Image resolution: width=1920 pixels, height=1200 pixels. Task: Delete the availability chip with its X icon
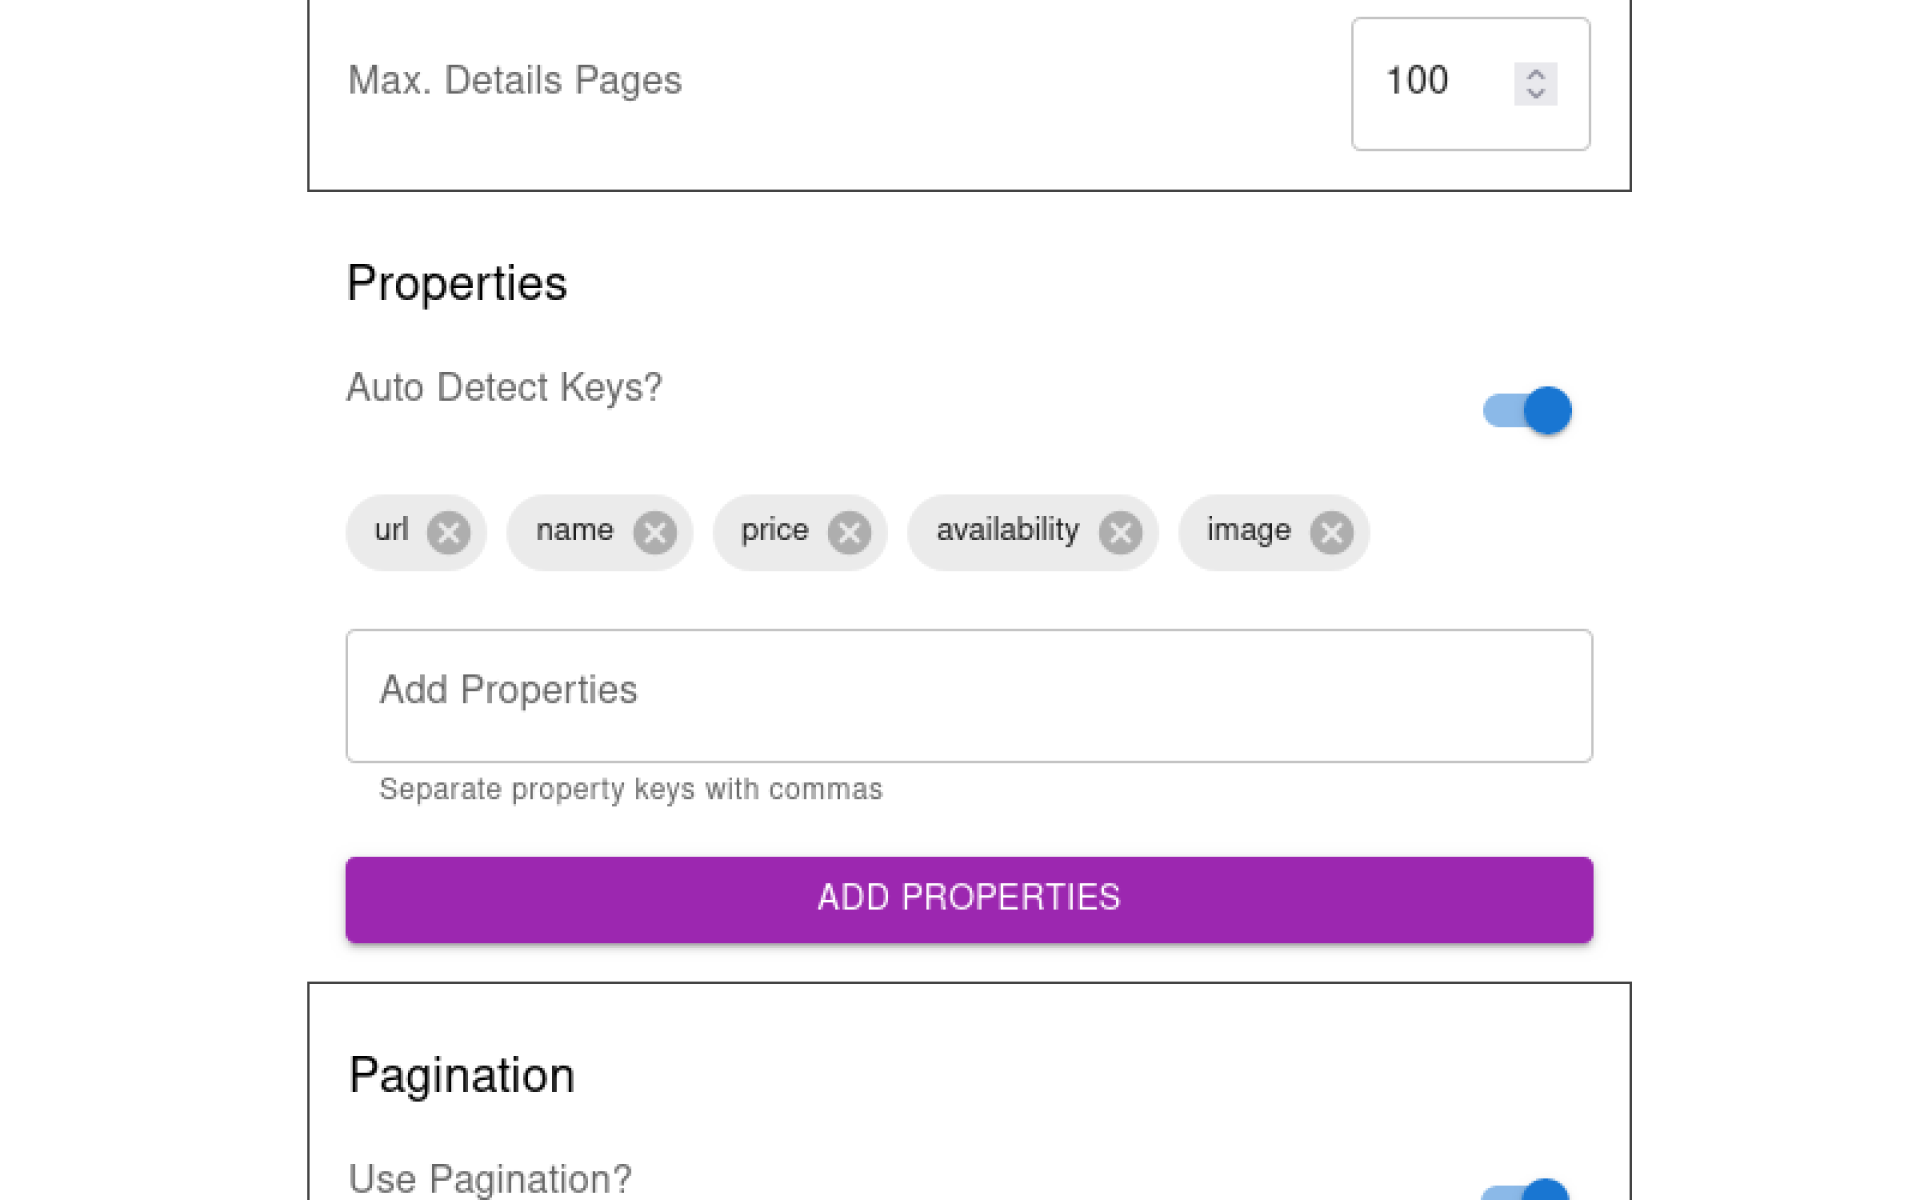pyautogui.click(x=1120, y=533)
